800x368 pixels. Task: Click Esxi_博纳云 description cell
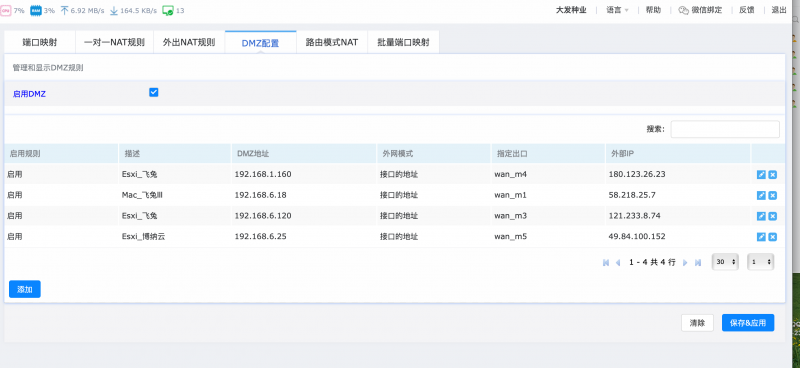click(143, 237)
